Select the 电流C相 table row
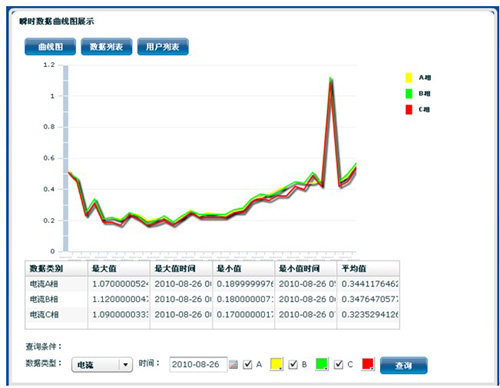The width and height of the screenshot is (500, 388). pyautogui.click(x=212, y=315)
